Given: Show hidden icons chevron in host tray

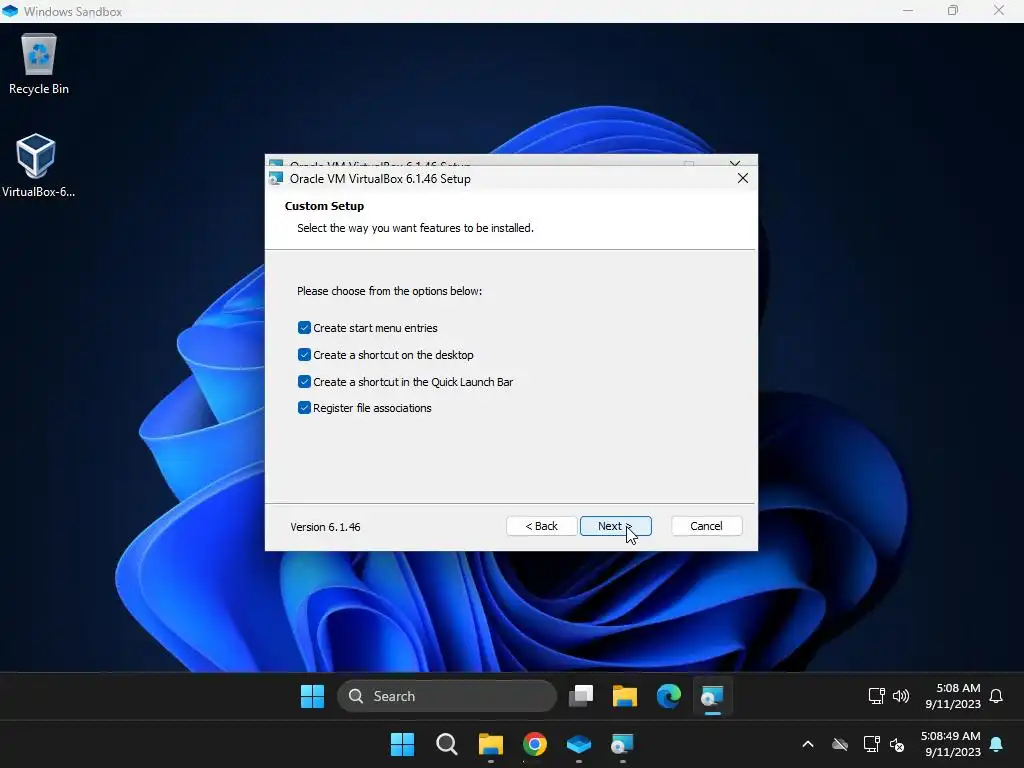Looking at the screenshot, I should (808, 744).
